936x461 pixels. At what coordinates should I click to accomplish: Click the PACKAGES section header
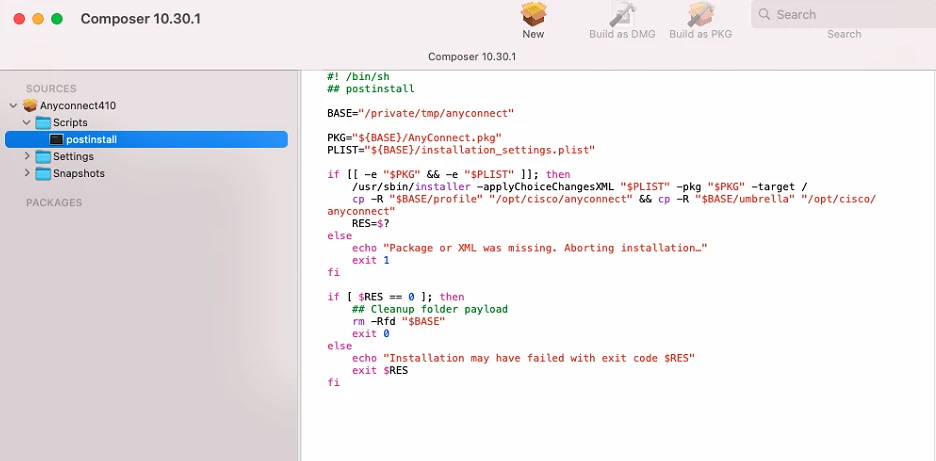(54, 202)
